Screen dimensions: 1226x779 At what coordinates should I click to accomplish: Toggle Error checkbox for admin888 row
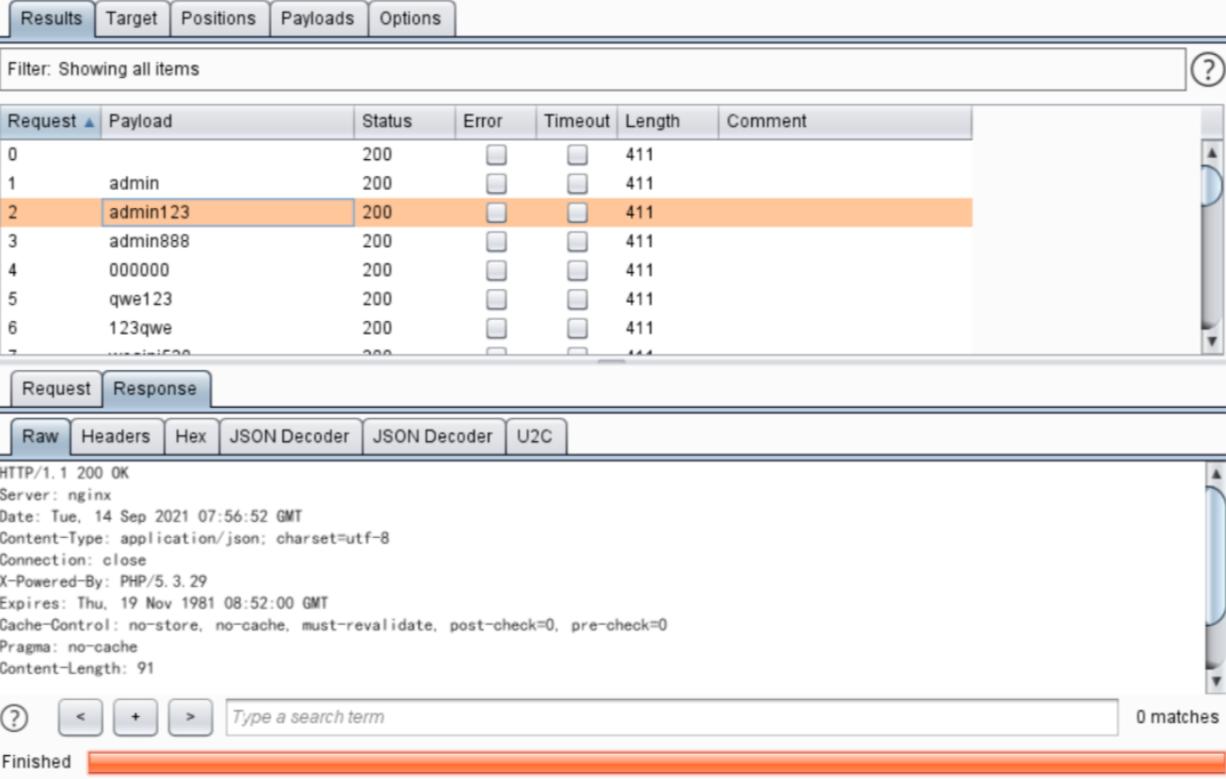click(496, 241)
